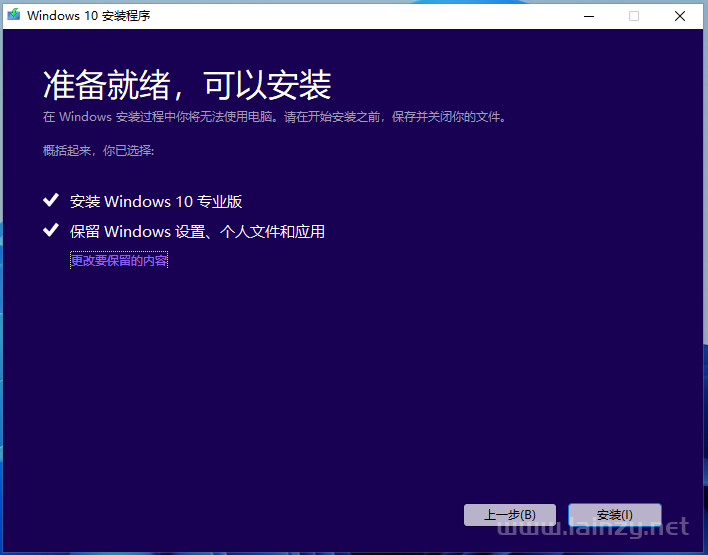Close the Windows 10 setup window
The width and height of the screenshot is (708, 555).
click(x=680, y=15)
